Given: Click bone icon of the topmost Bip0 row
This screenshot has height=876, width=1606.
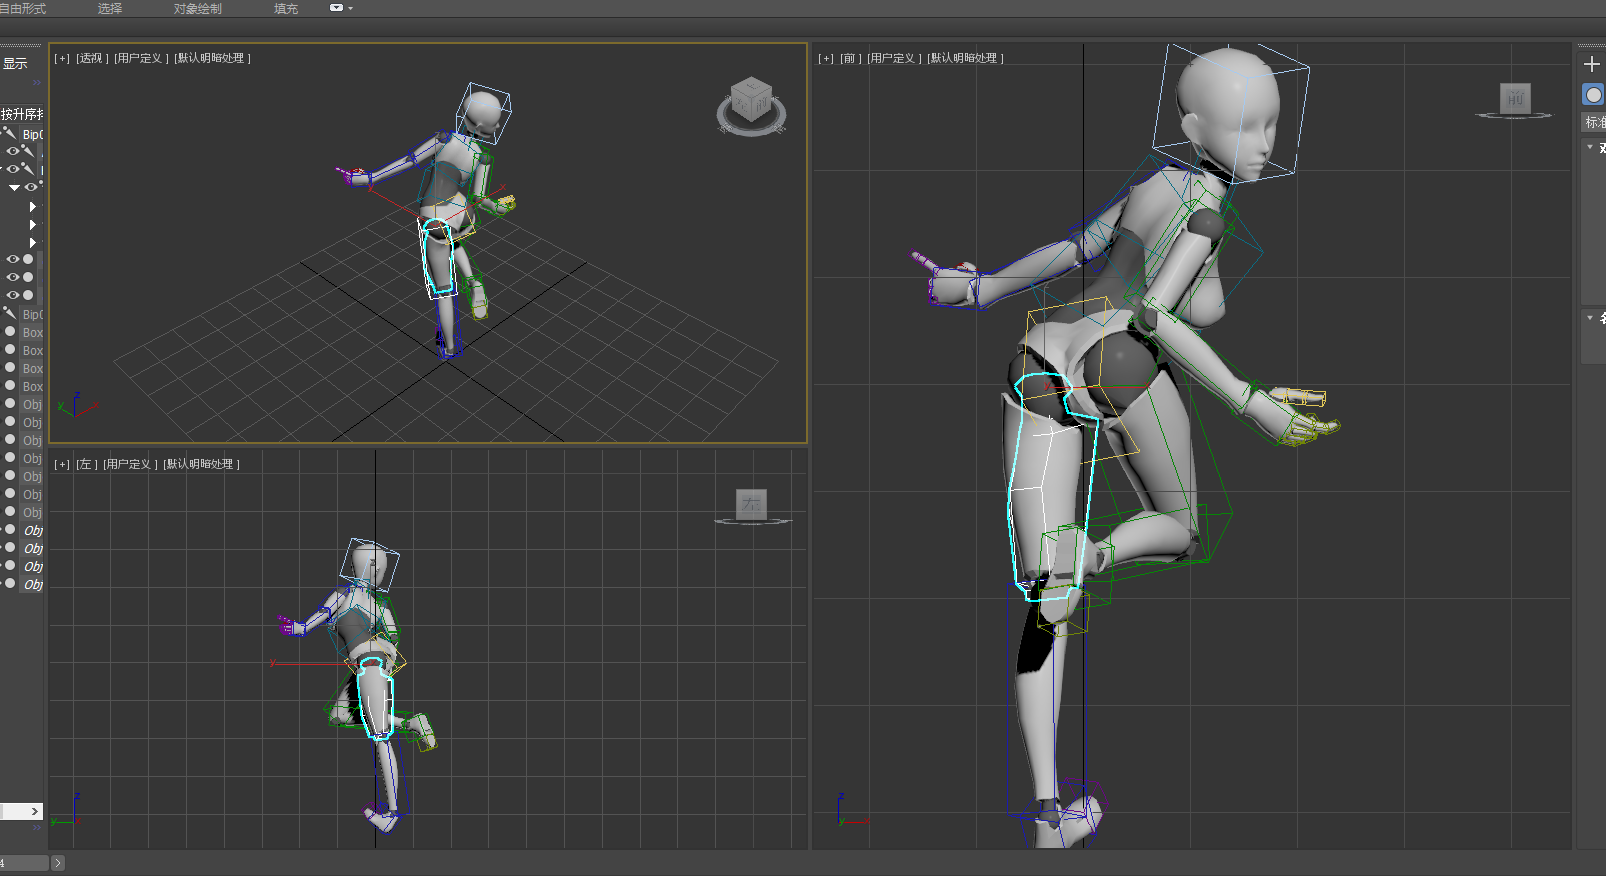Looking at the screenshot, I should [9, 133].
